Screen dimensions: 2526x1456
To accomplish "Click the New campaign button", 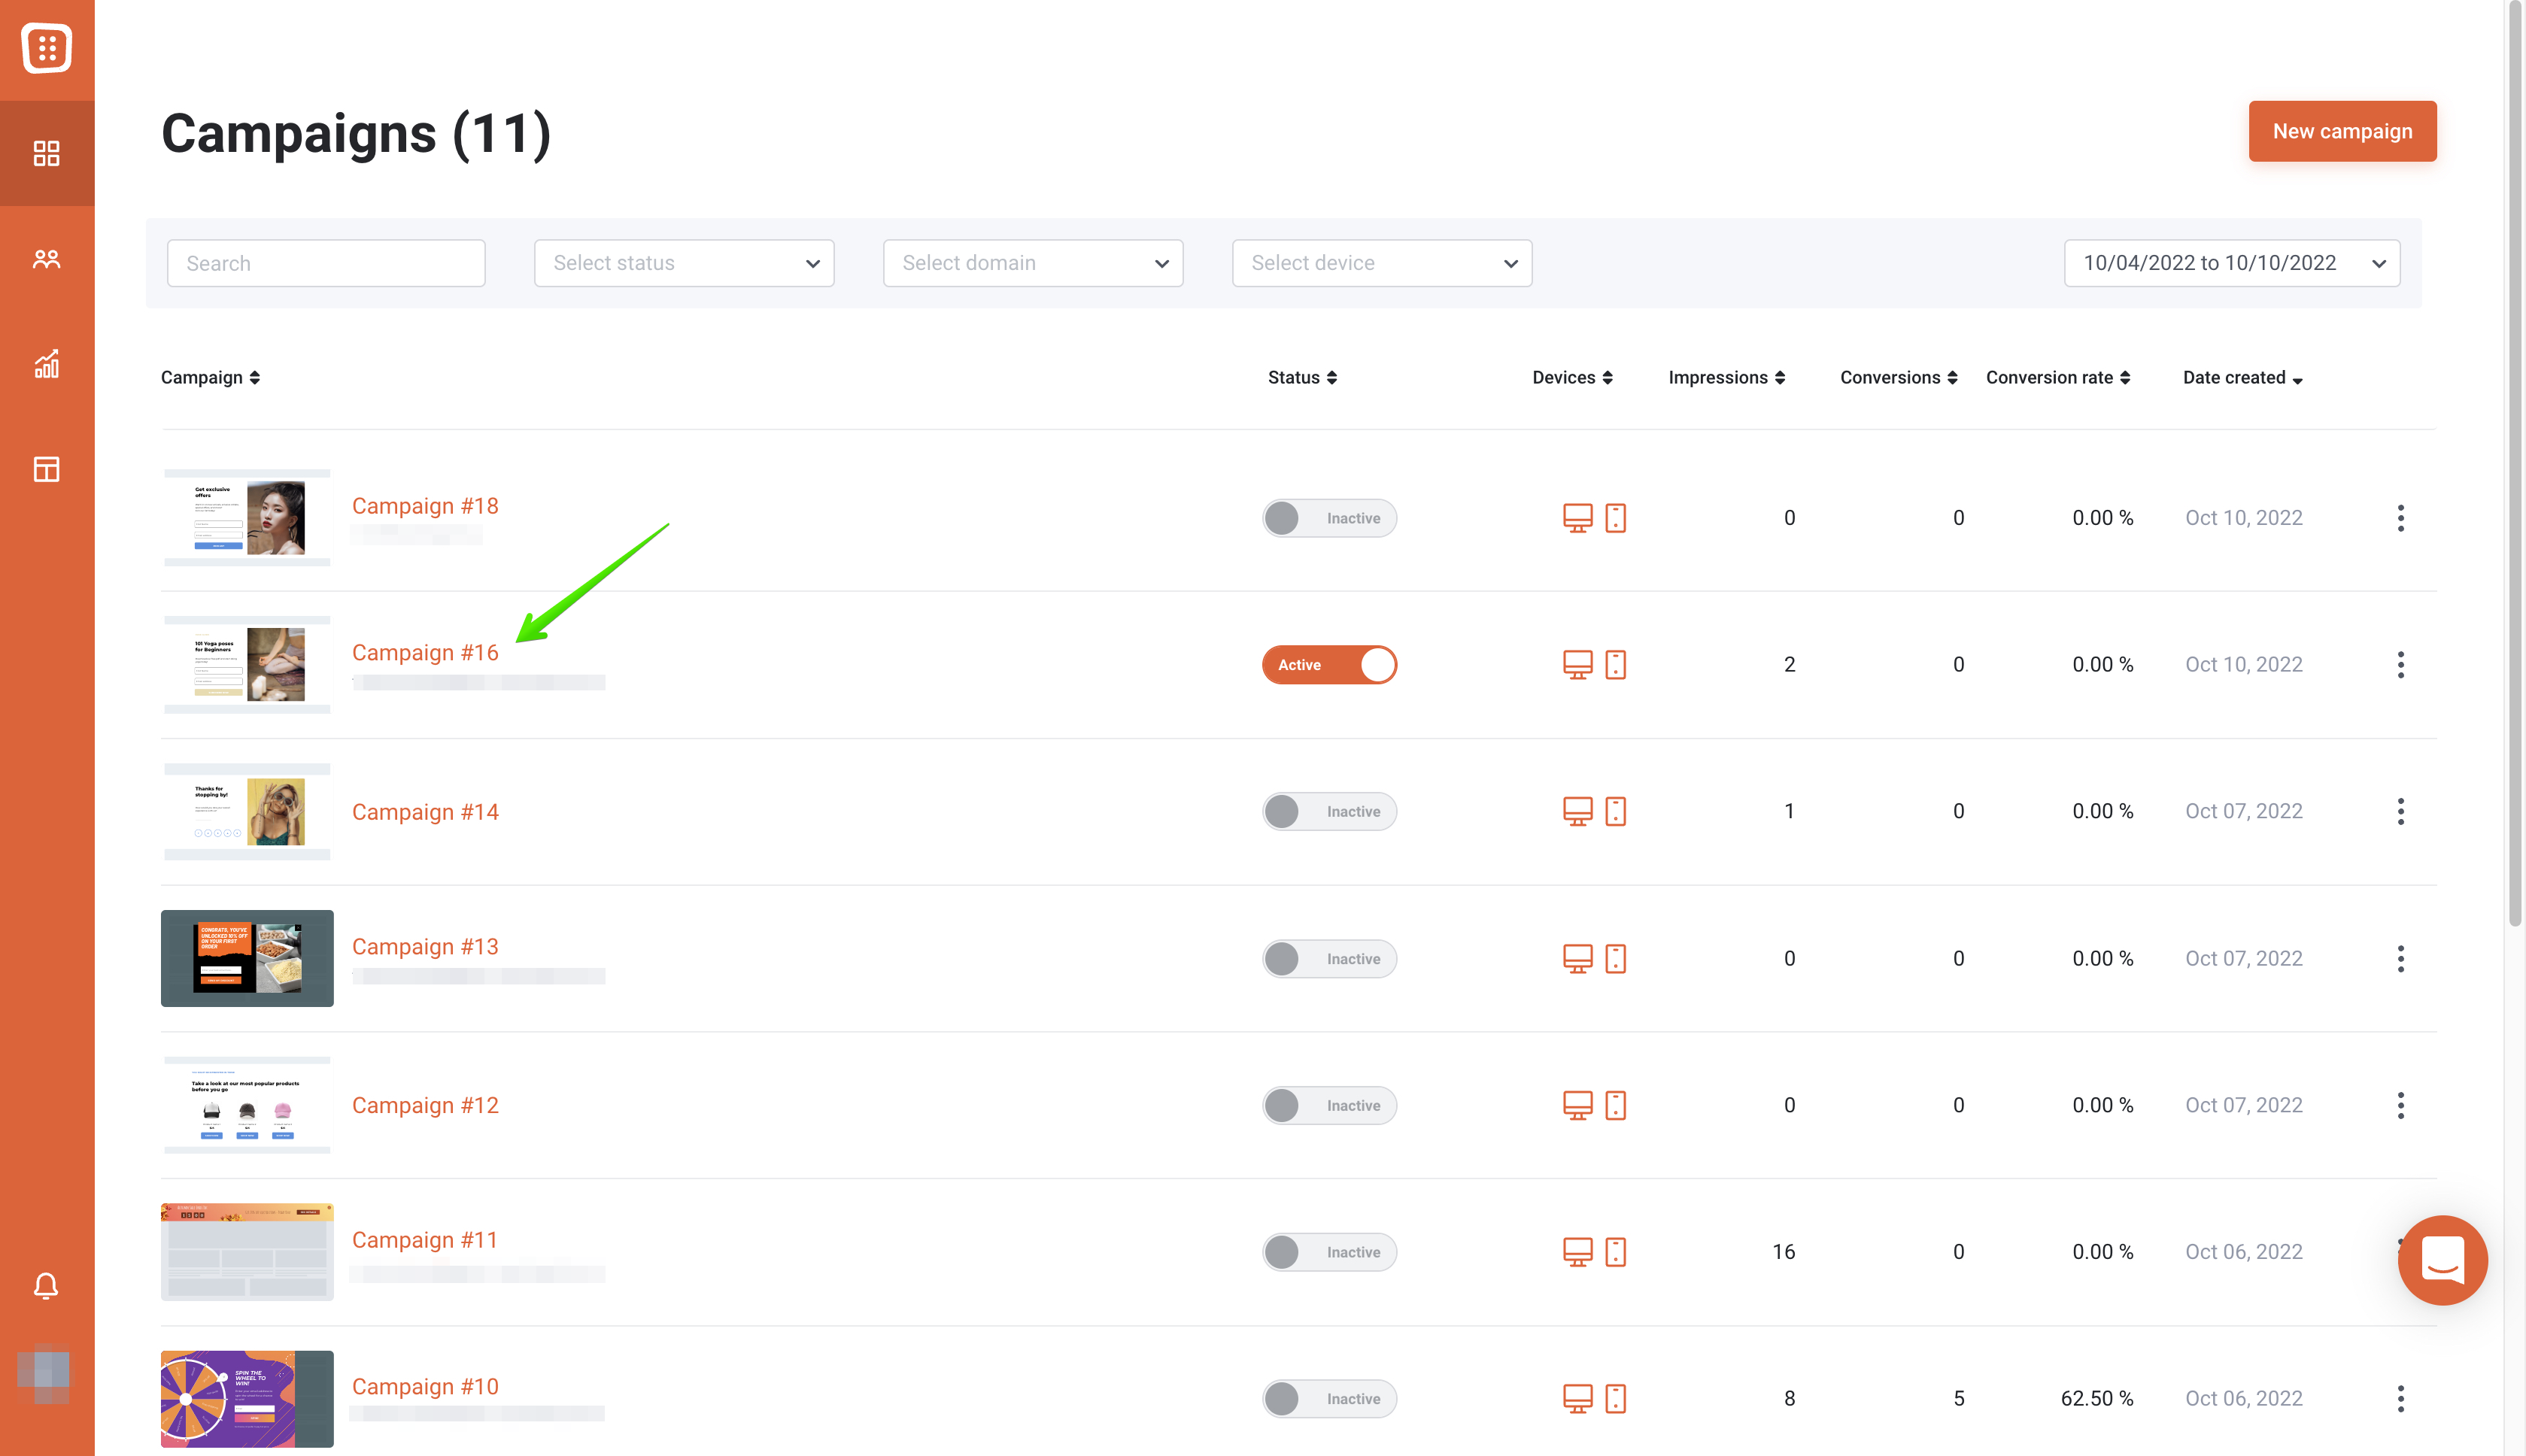I will pos(2342,131).
